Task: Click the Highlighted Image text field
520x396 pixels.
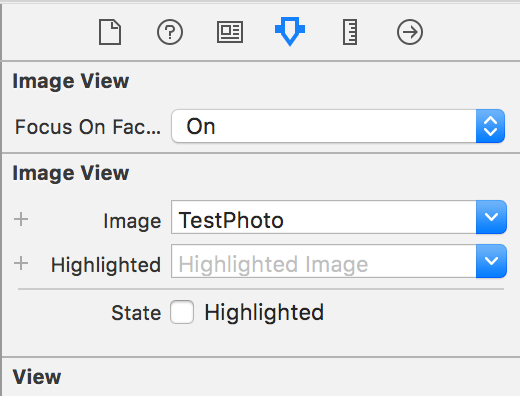Action: pos(324,261)
